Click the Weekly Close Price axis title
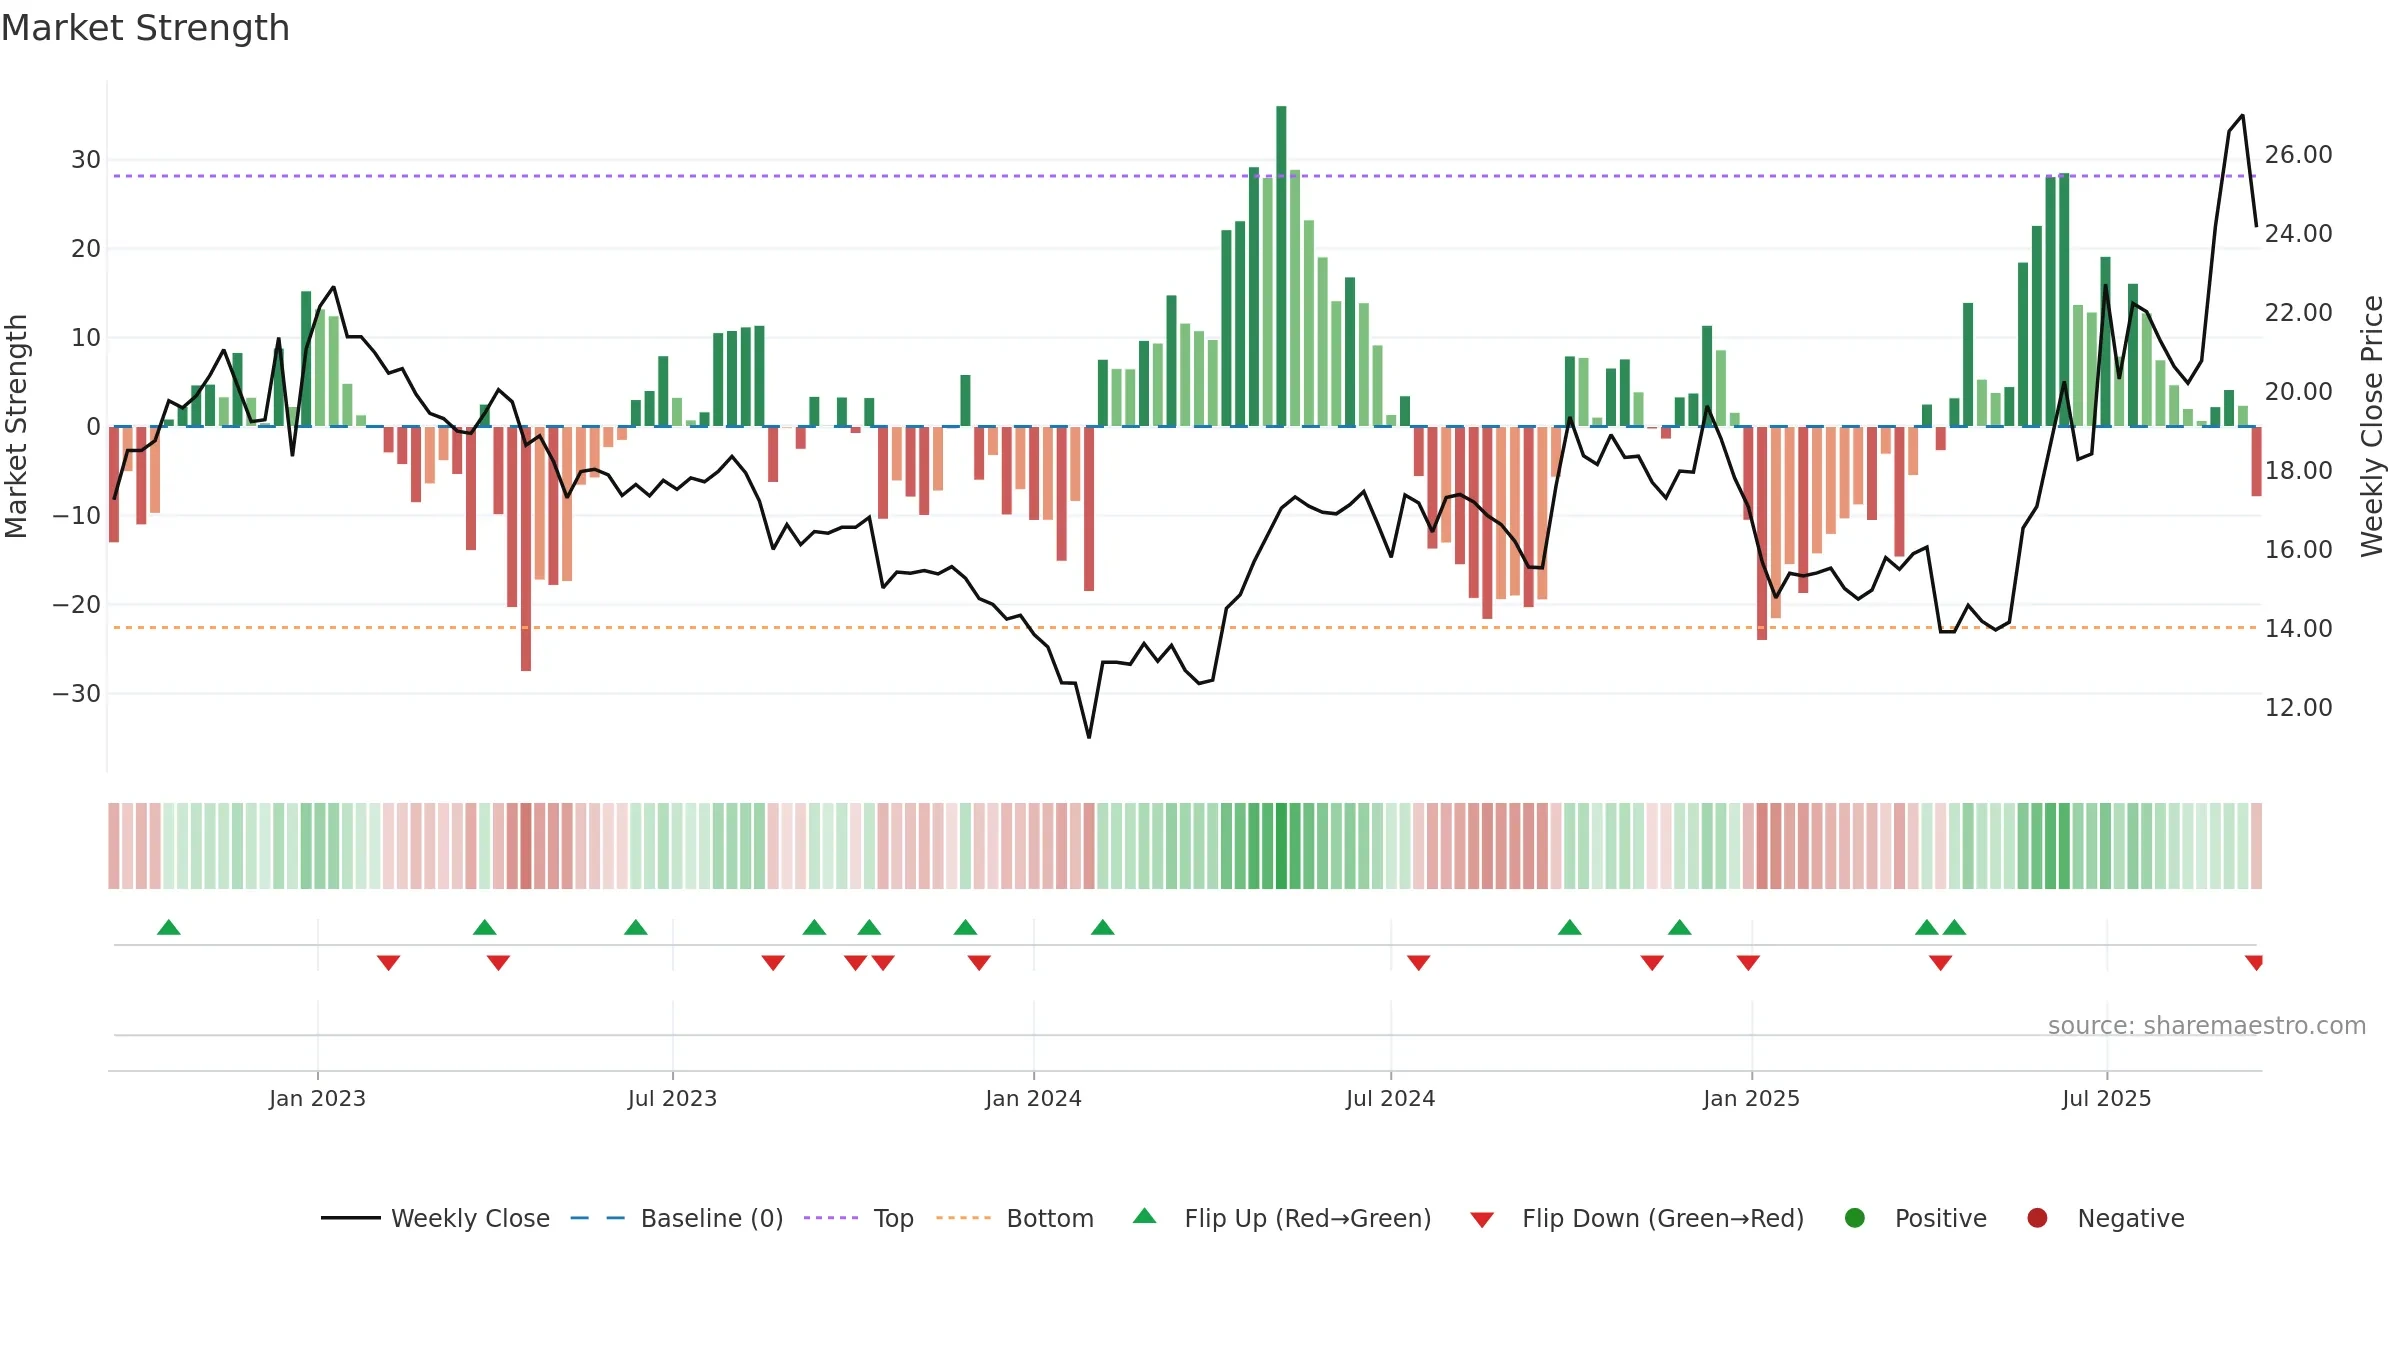 [2372, 426]
